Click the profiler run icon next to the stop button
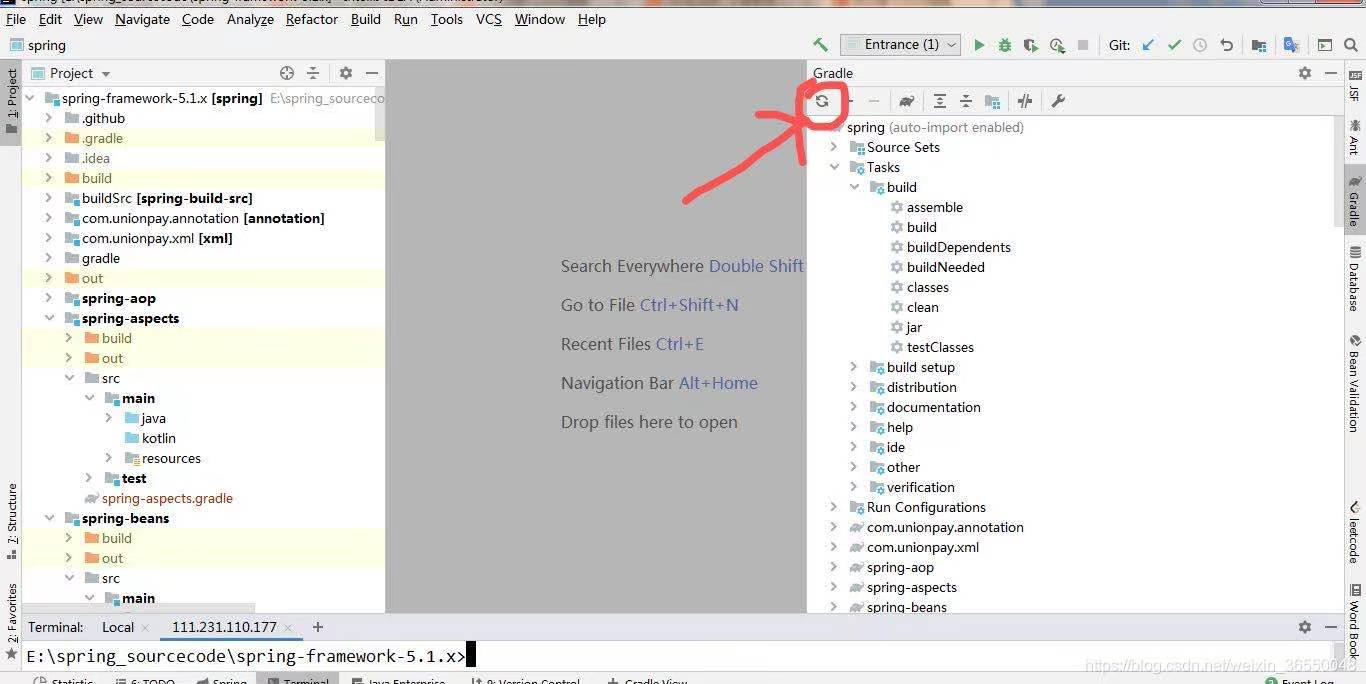 pos(1057,45)
